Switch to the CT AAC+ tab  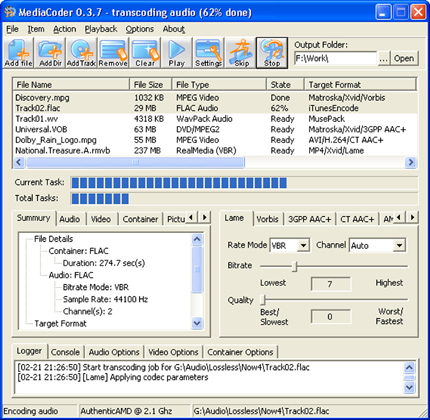pyautogui.click(x=357, y=219)
